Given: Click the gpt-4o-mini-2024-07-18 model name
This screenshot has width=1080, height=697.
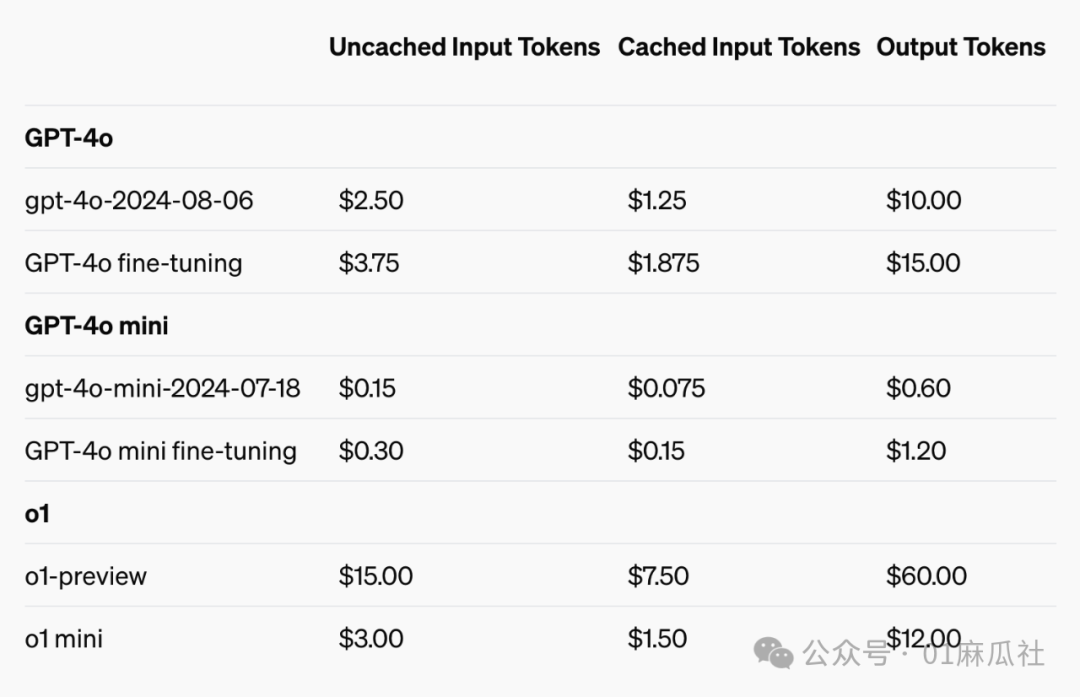Looking at the screenshot, I should click(162, 388).
